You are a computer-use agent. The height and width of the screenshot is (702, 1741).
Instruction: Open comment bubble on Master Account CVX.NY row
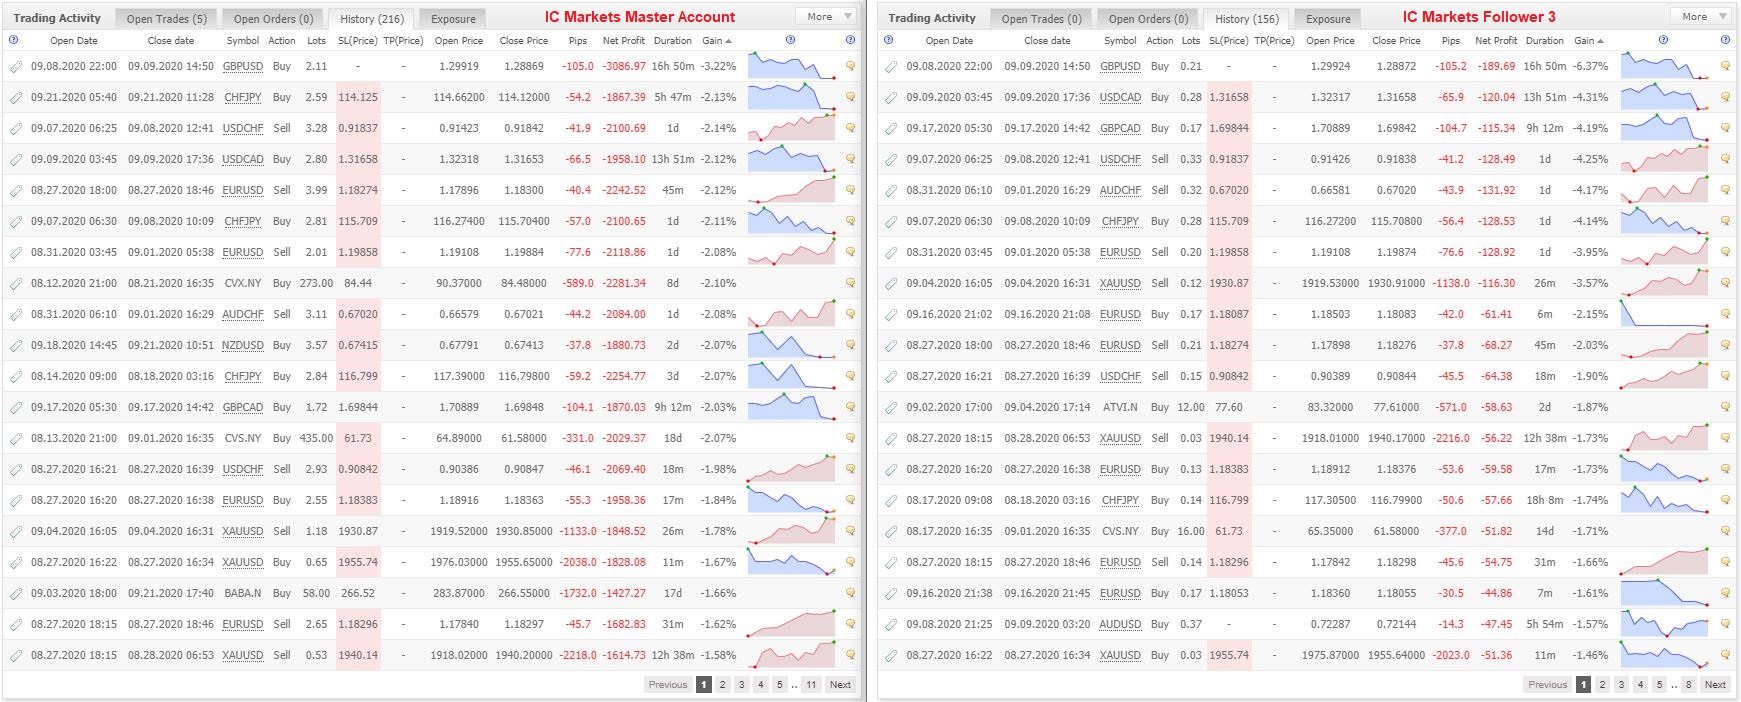(850, 284)
